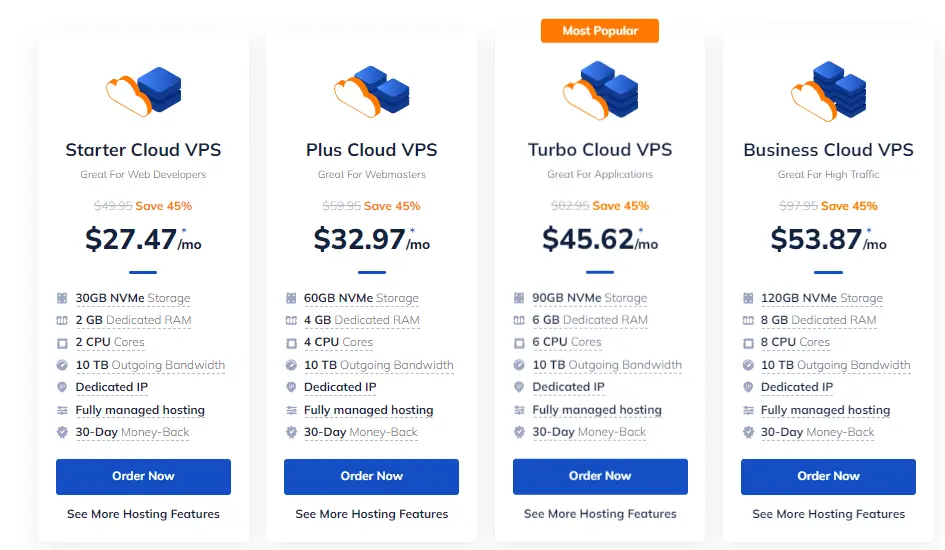This screenshot has width=945, height=550.
Task: Click the Most Popular badge
Action: pyautogui.click(x=600, y=31)
